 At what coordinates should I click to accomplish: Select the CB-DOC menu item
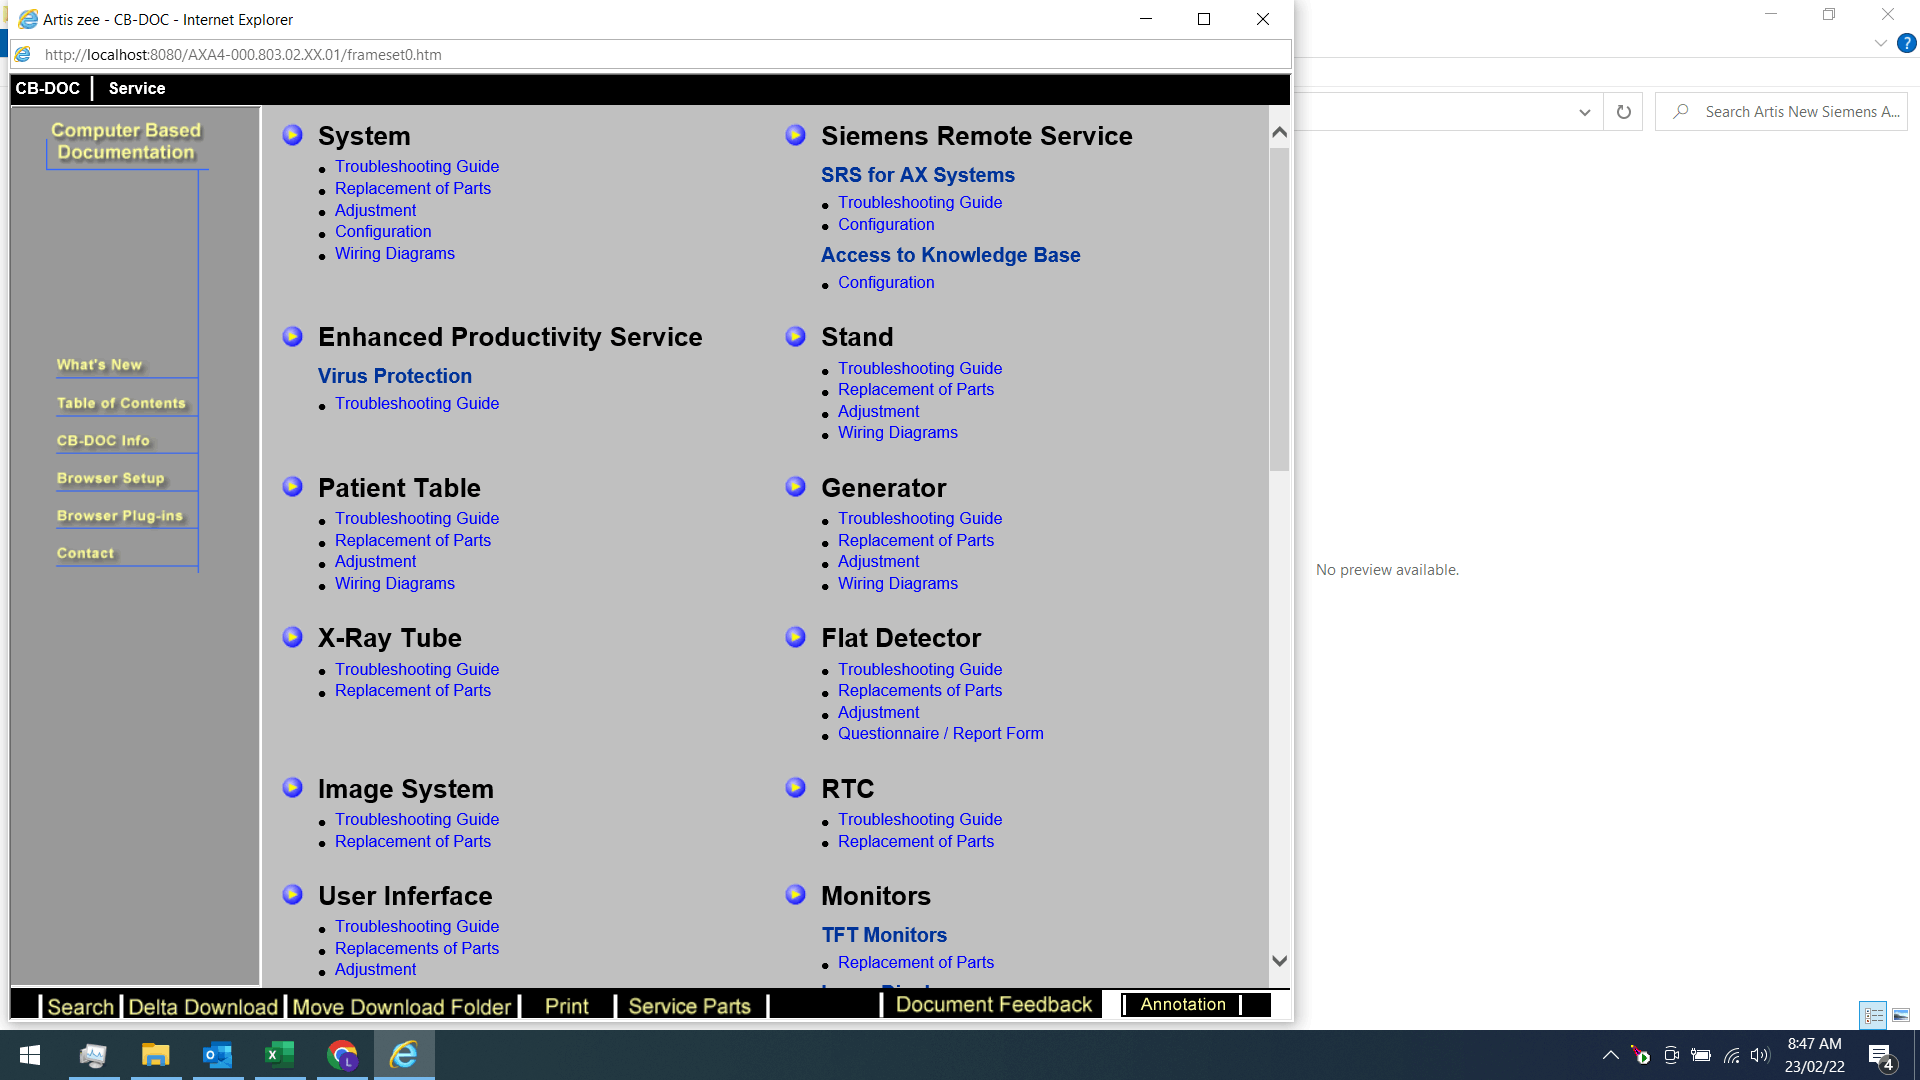coord(47,88)
